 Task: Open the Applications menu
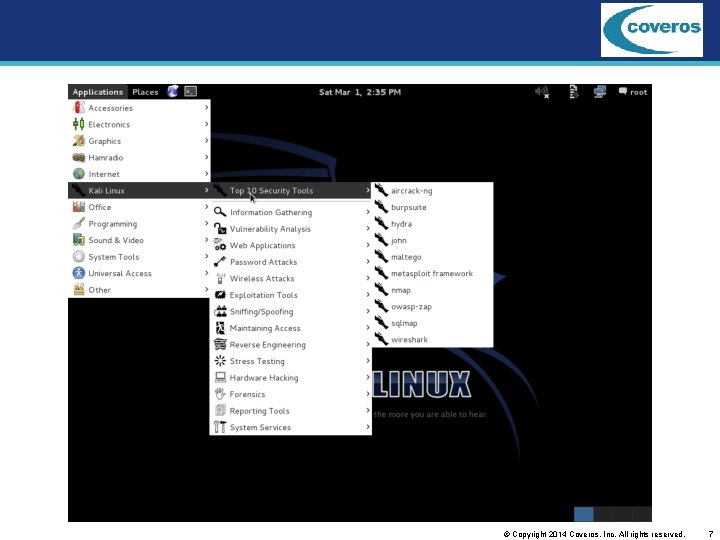pyautogui.click(x=98, y=92)
